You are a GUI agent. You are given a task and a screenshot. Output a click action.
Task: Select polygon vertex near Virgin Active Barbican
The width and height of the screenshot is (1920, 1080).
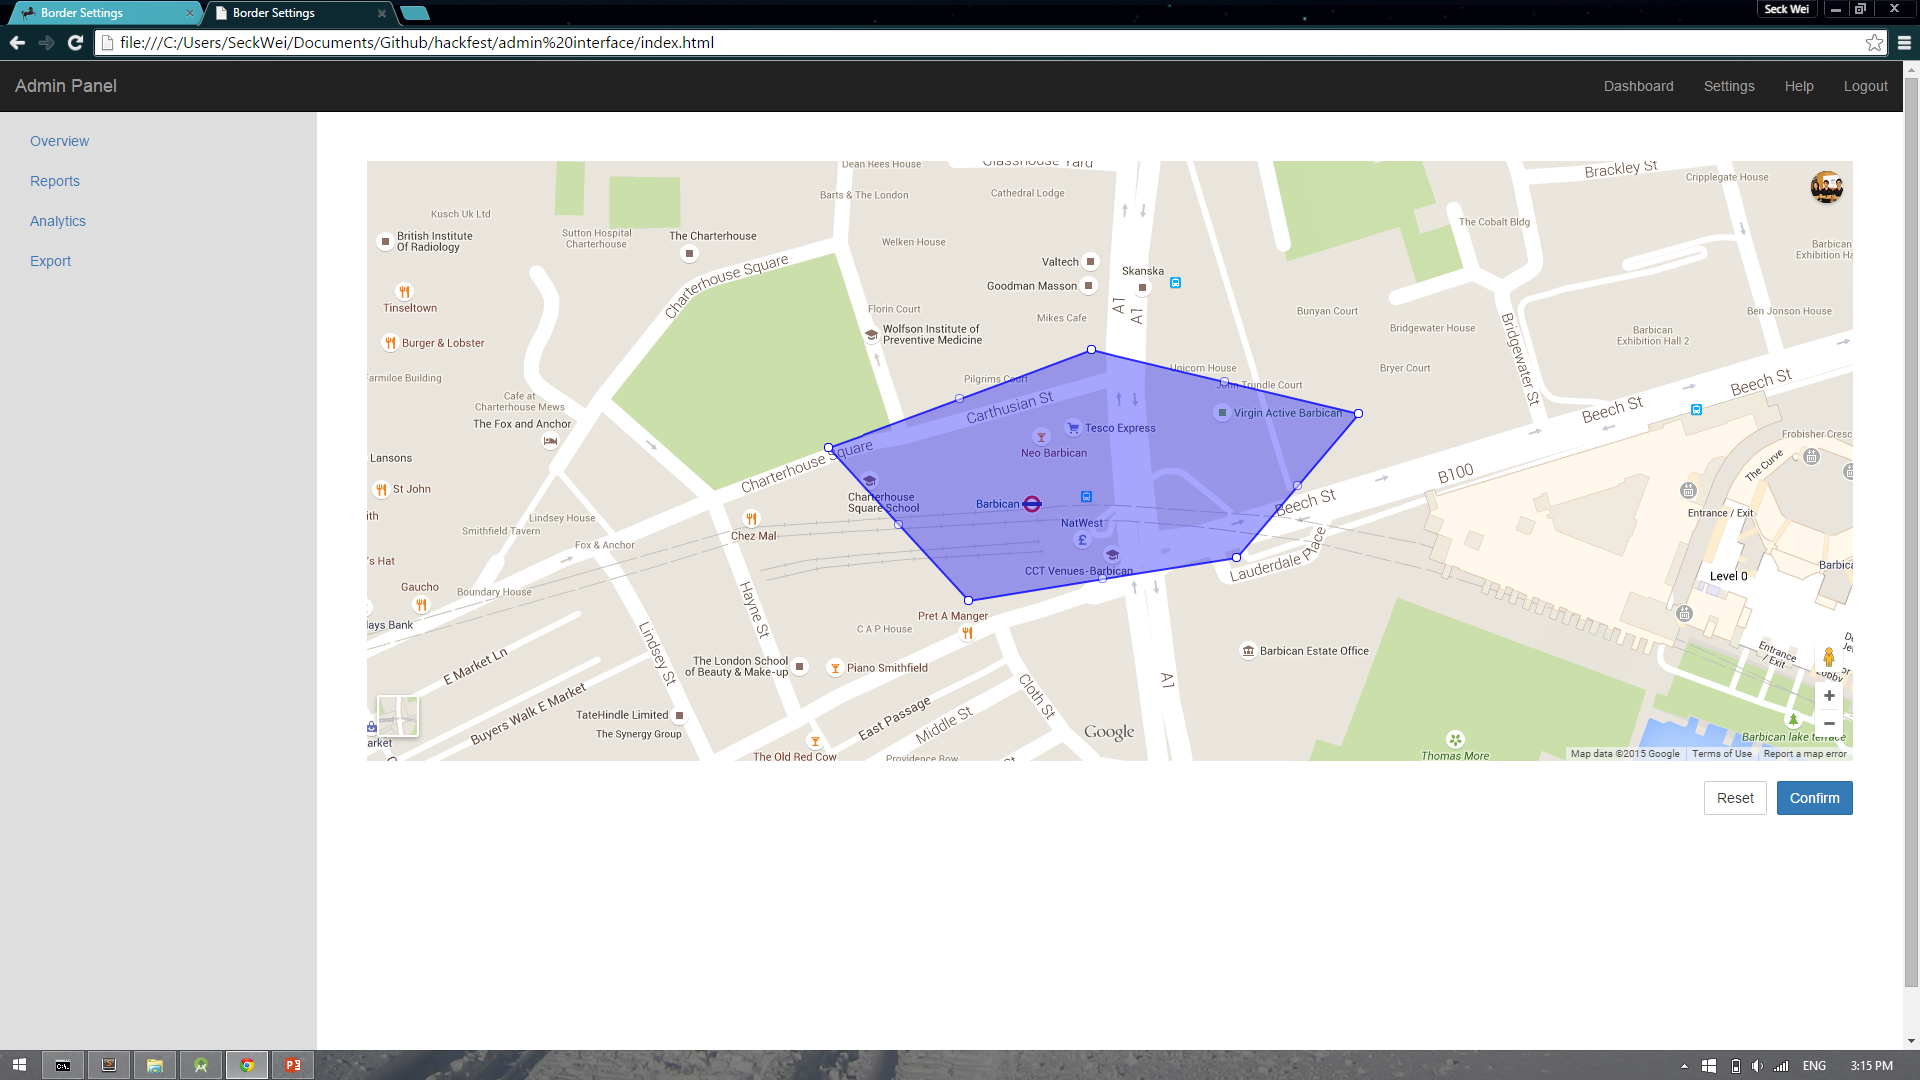1358,413
